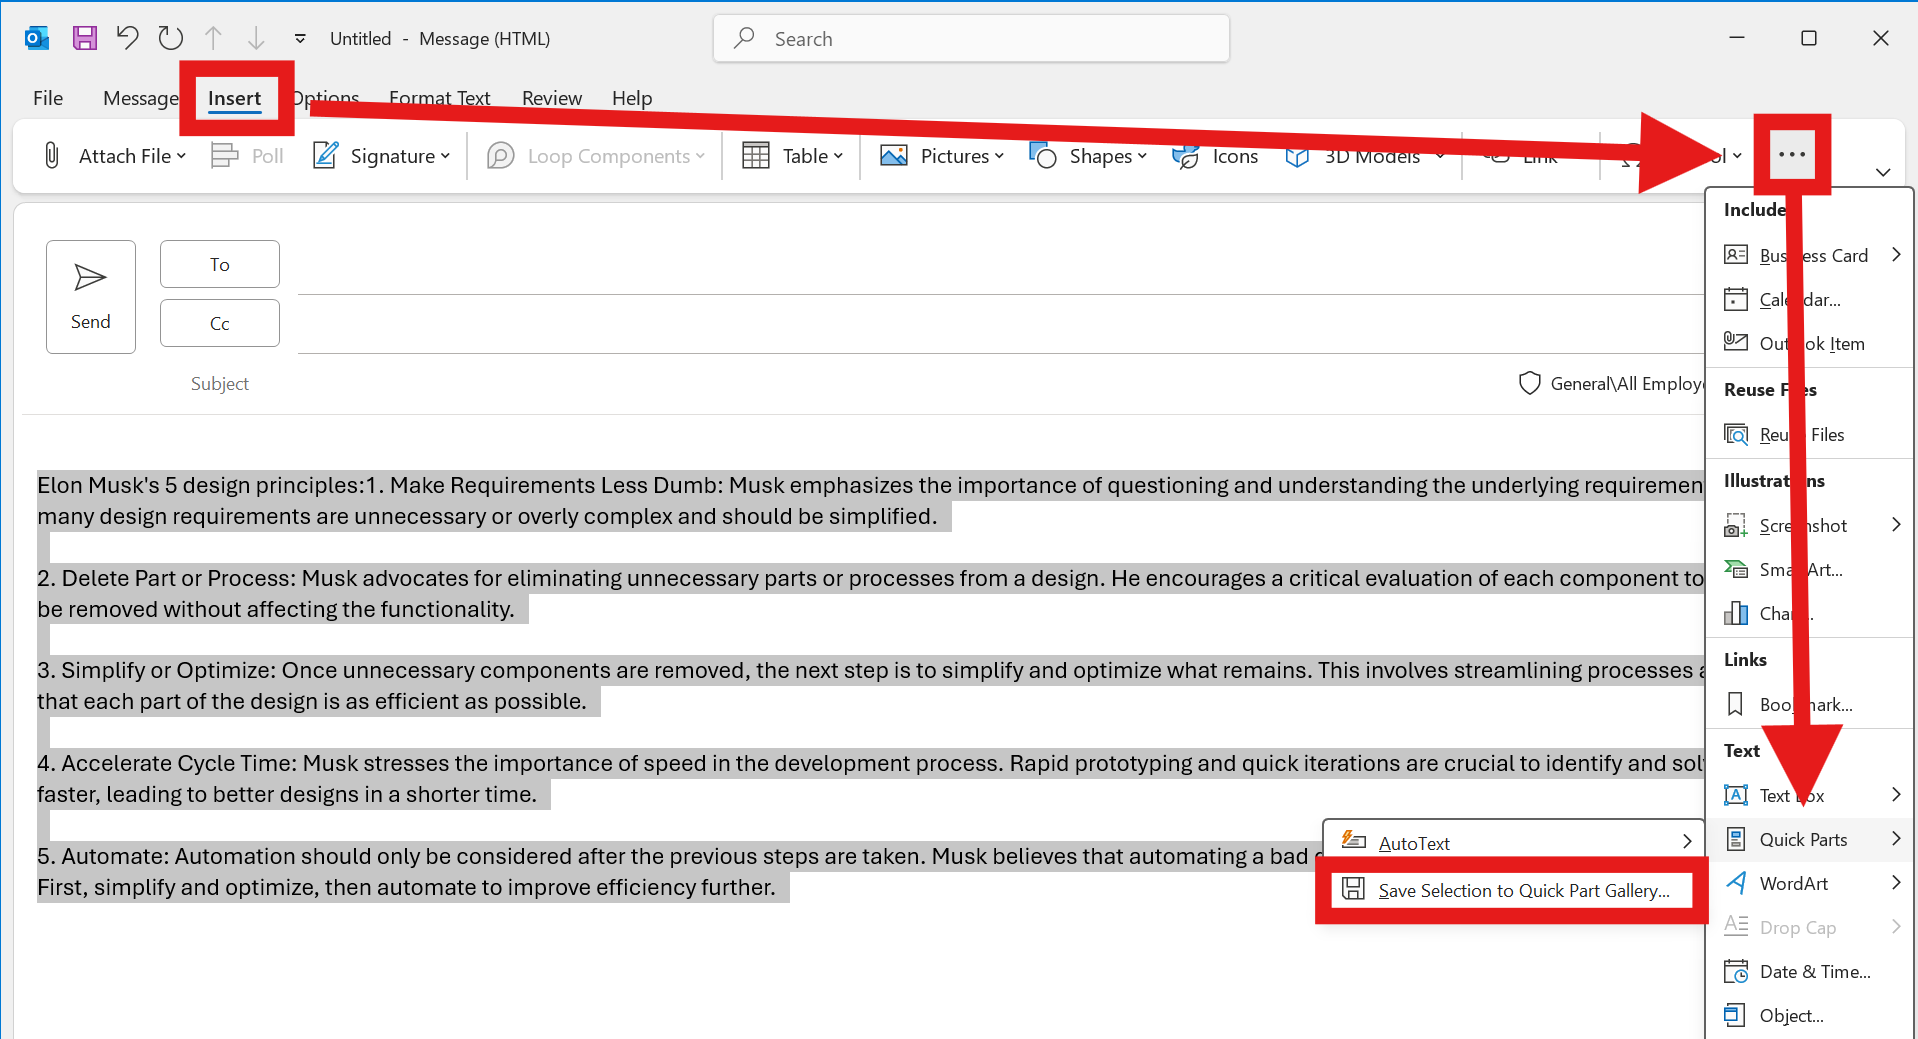The height and width of the screenshot is (1039, 1918).
Task: Choose Date & Time... menu item
Action: click(1810, 971)
